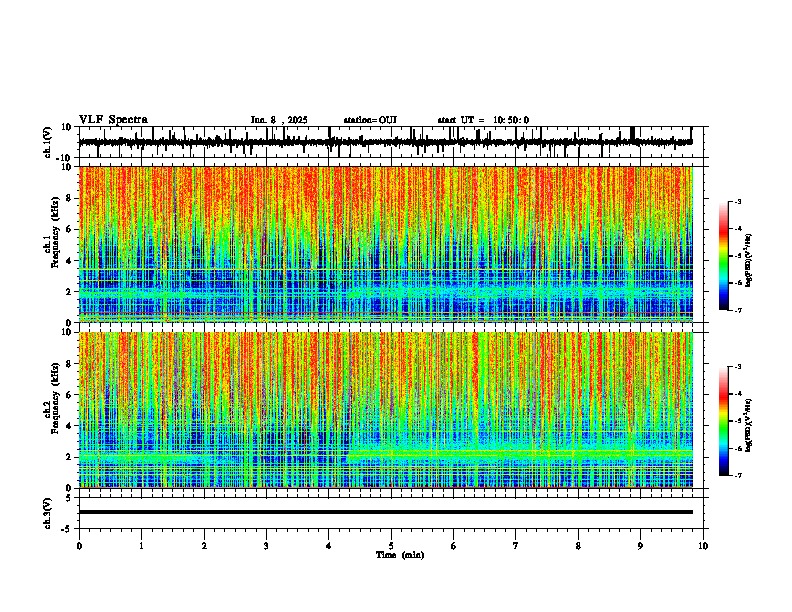Click the ch.2 frequency tick "6"
Viewport: 792px width, 612px height.
(70, 395)
